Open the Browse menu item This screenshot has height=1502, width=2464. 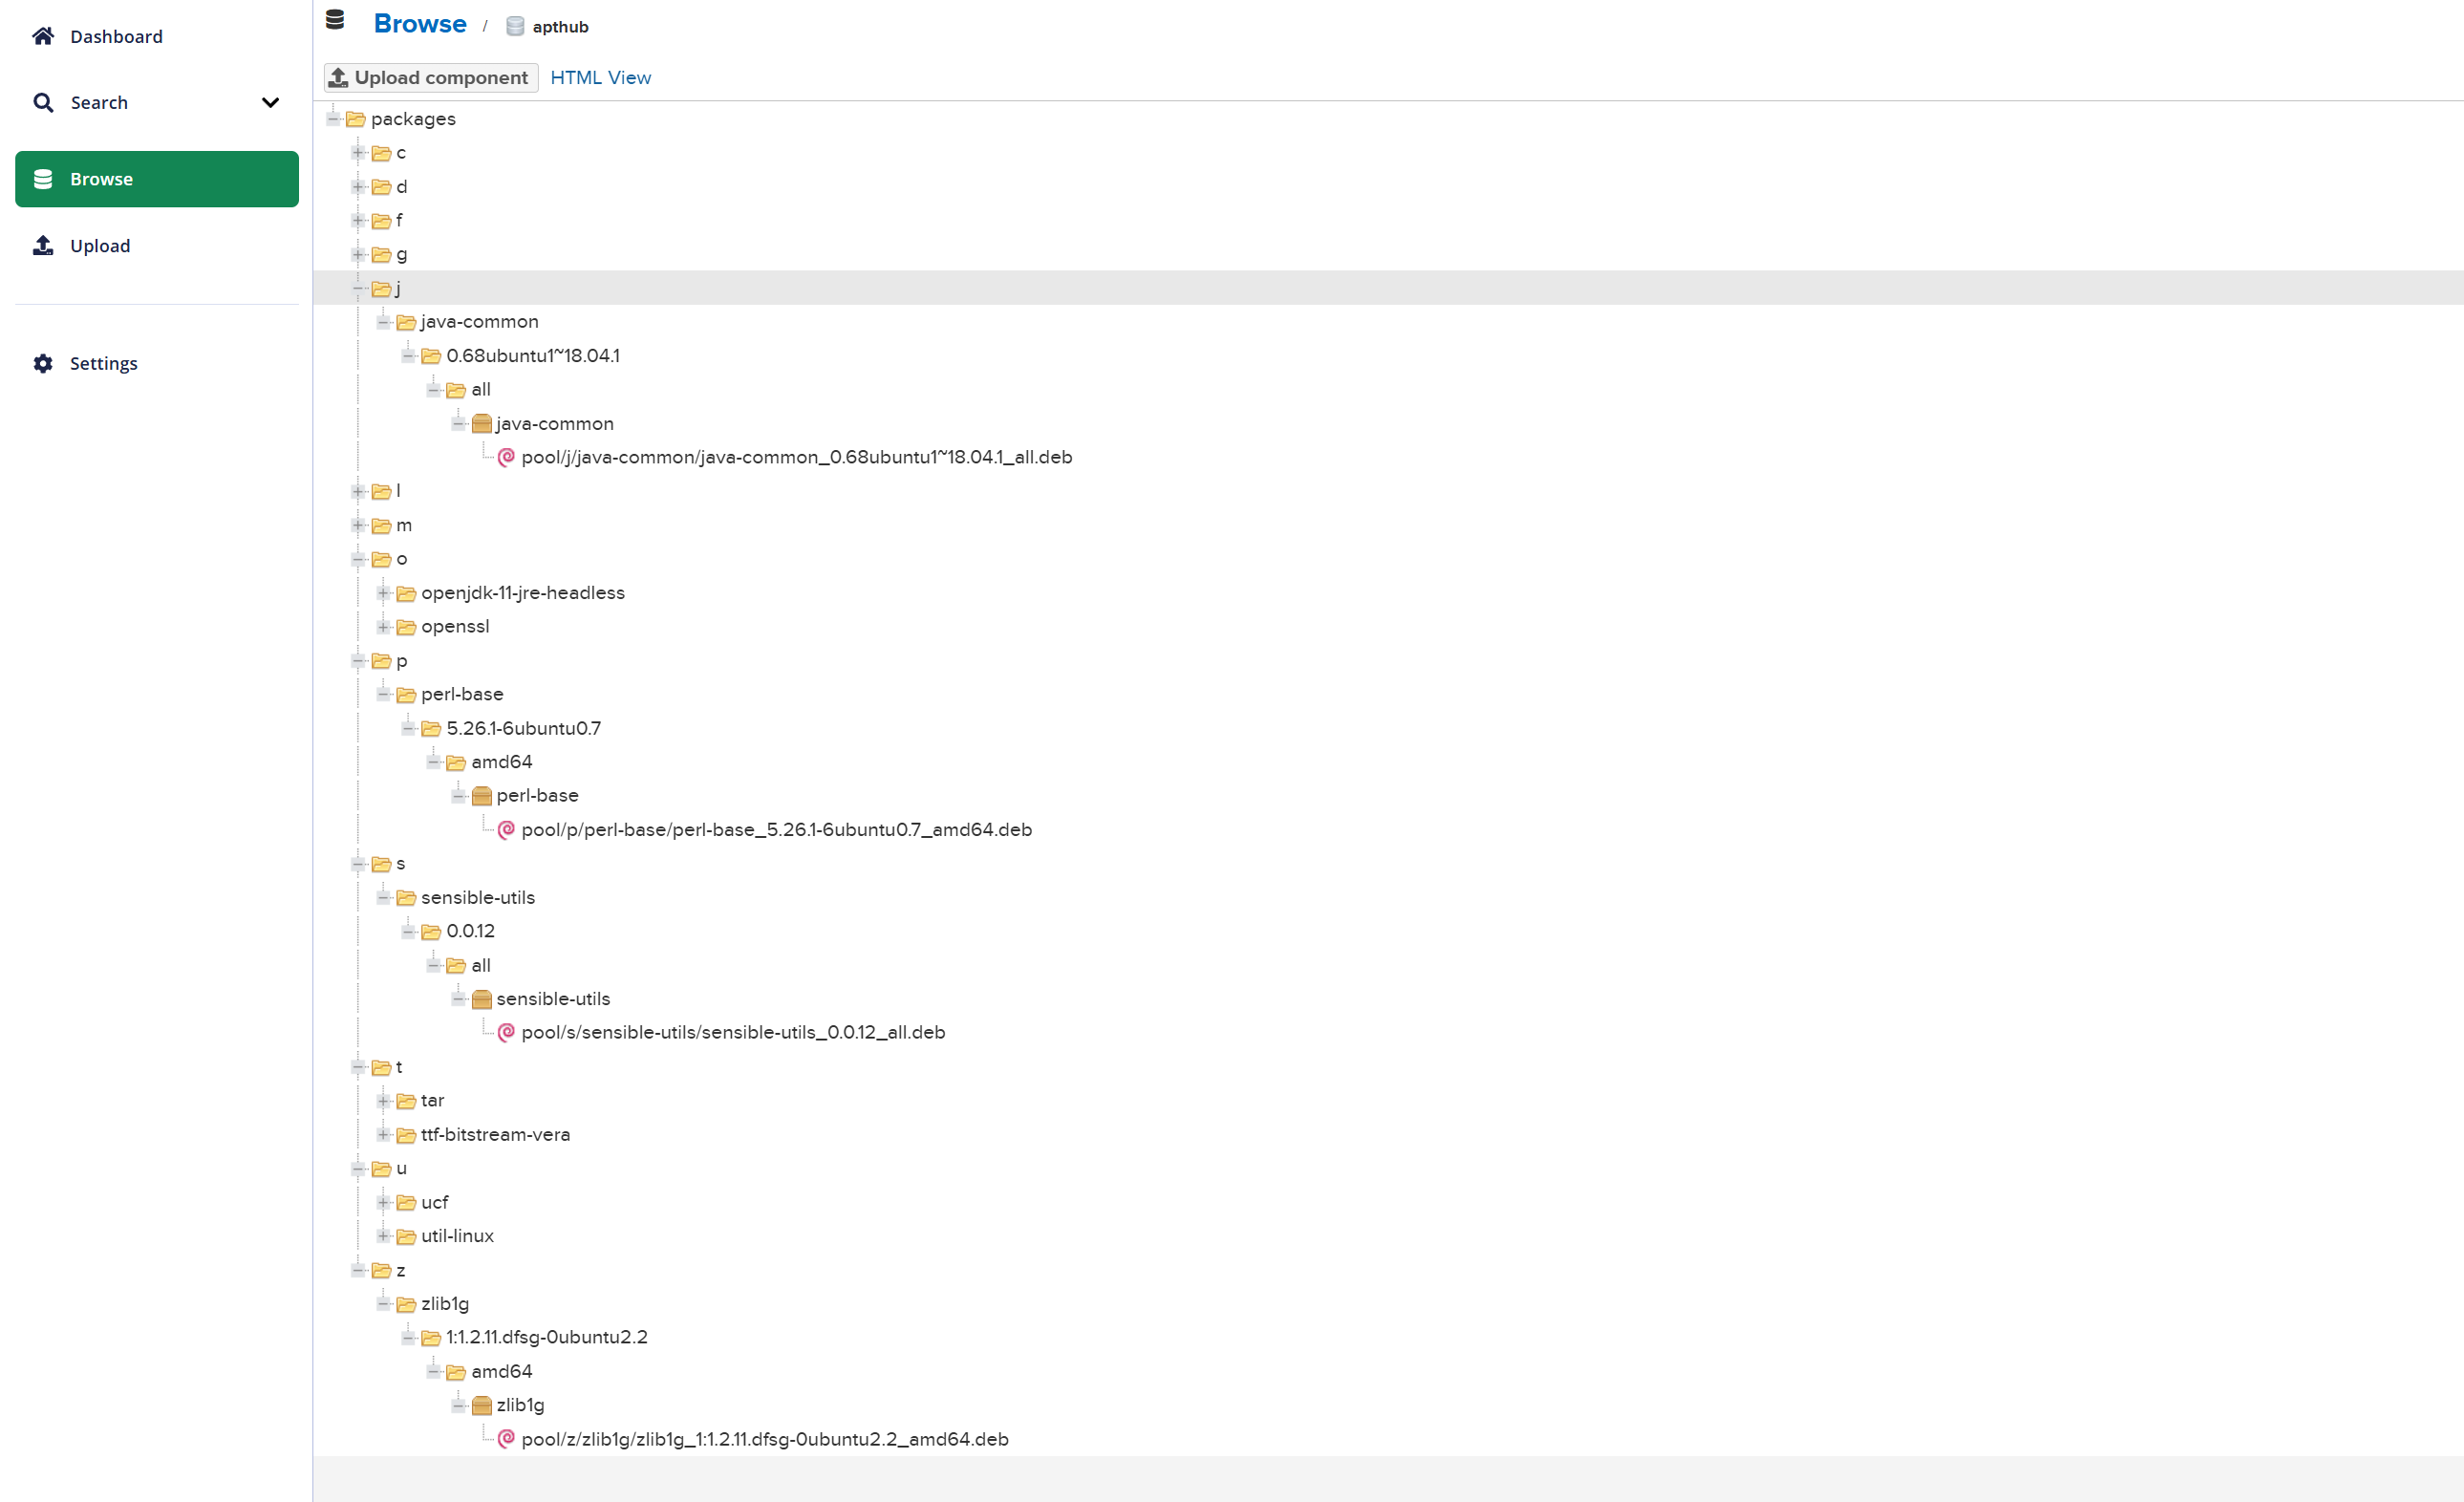pos(157,179)
